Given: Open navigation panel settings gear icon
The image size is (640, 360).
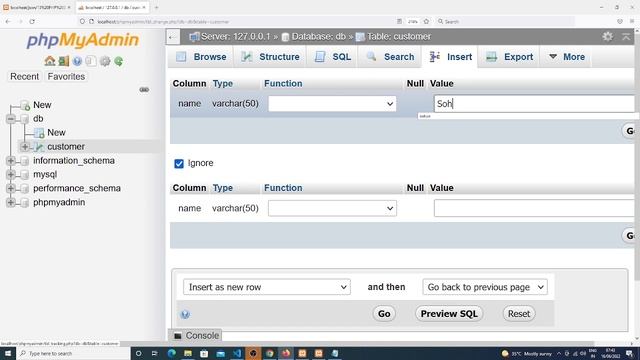Looking at the screenshot, I should tap(105, 61).
